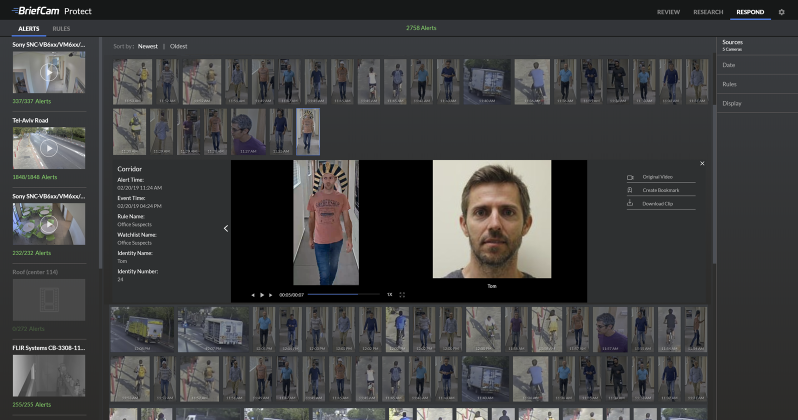Toggle fullscreen for the alert clip

coord(402,295)
